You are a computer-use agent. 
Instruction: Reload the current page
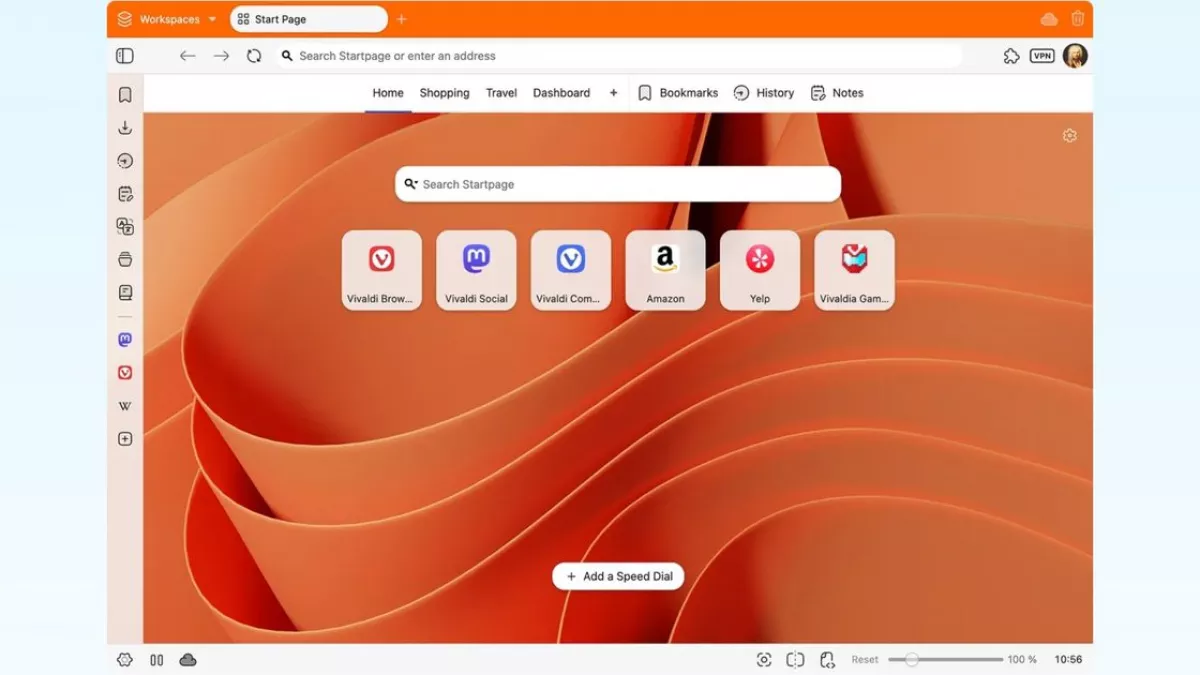pyautogui.click(x=254, y=56)
